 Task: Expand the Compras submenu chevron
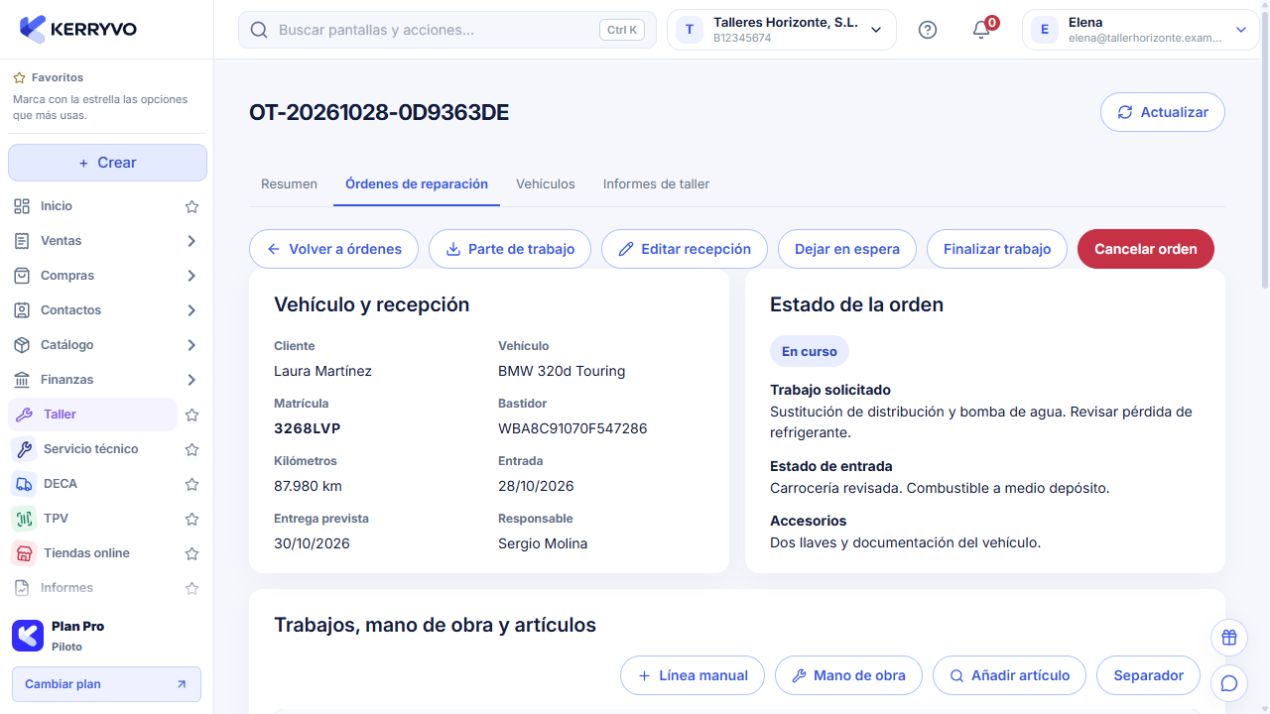191,276
